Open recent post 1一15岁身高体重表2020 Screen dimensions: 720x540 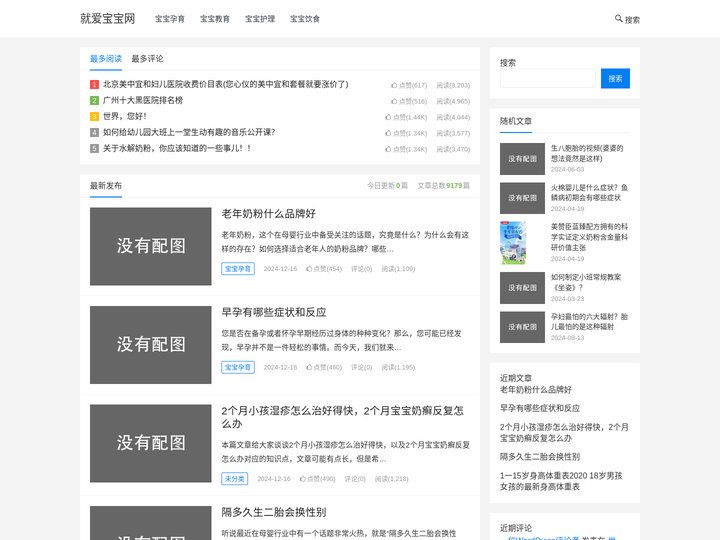561,481
